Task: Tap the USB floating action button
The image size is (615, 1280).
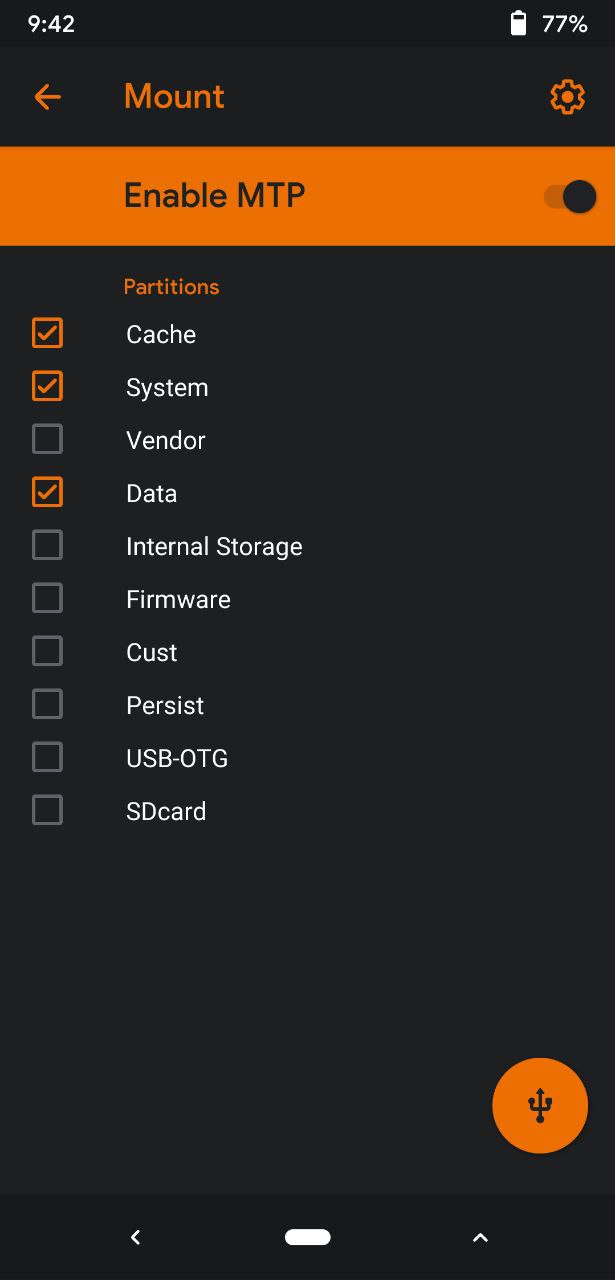Action: pos(540,1105)
